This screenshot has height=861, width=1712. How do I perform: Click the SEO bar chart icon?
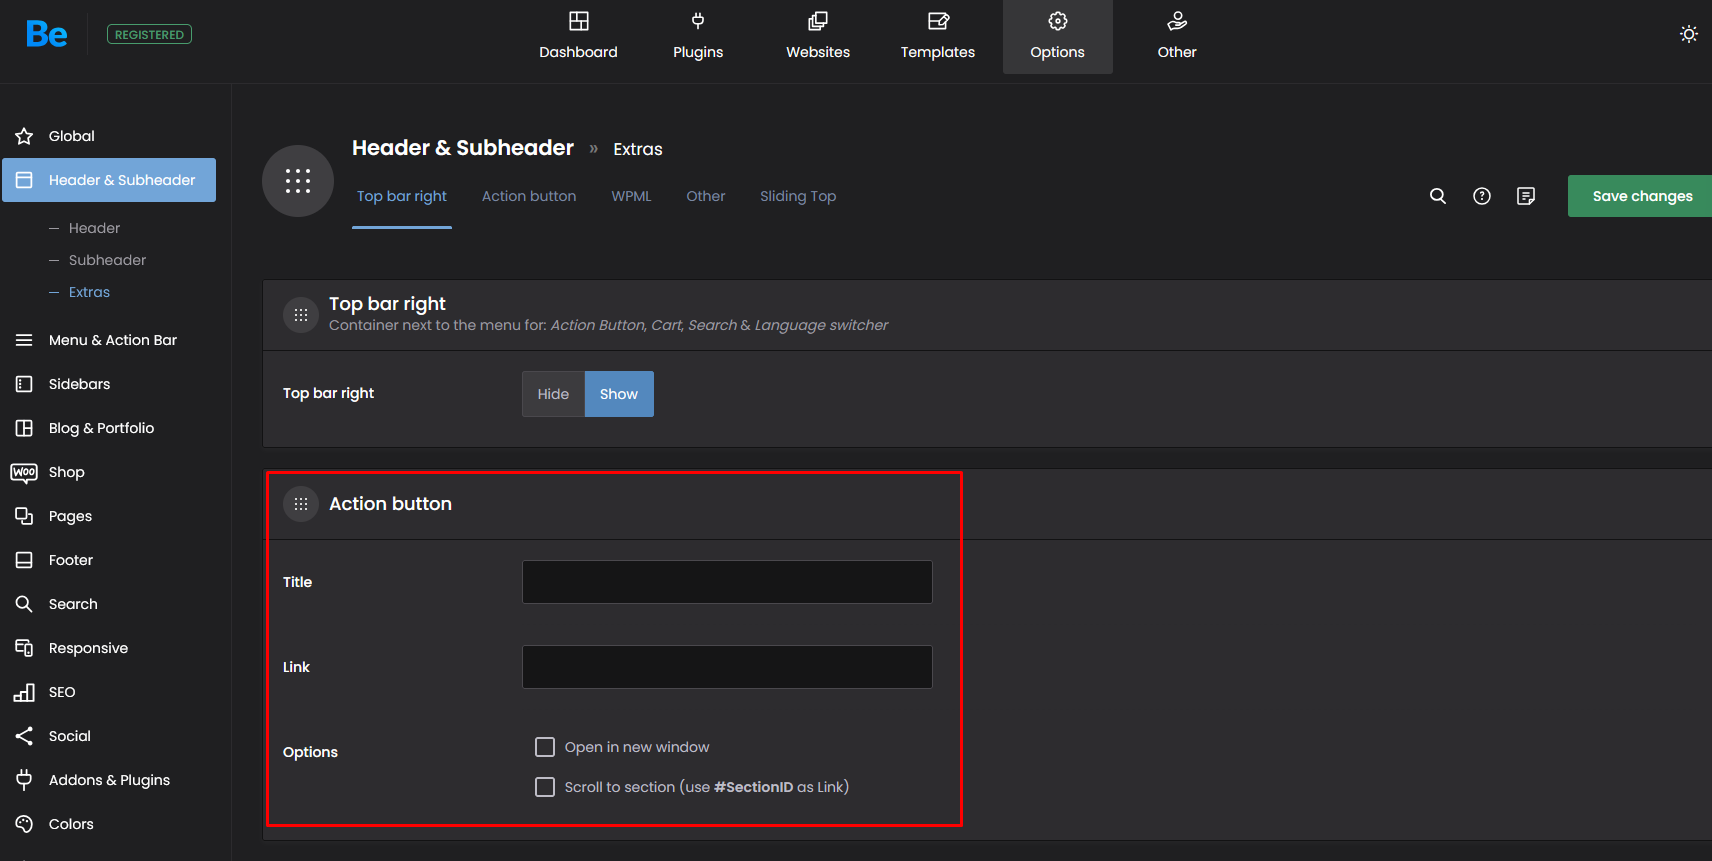pyautogui.click(x=24, y=692)
